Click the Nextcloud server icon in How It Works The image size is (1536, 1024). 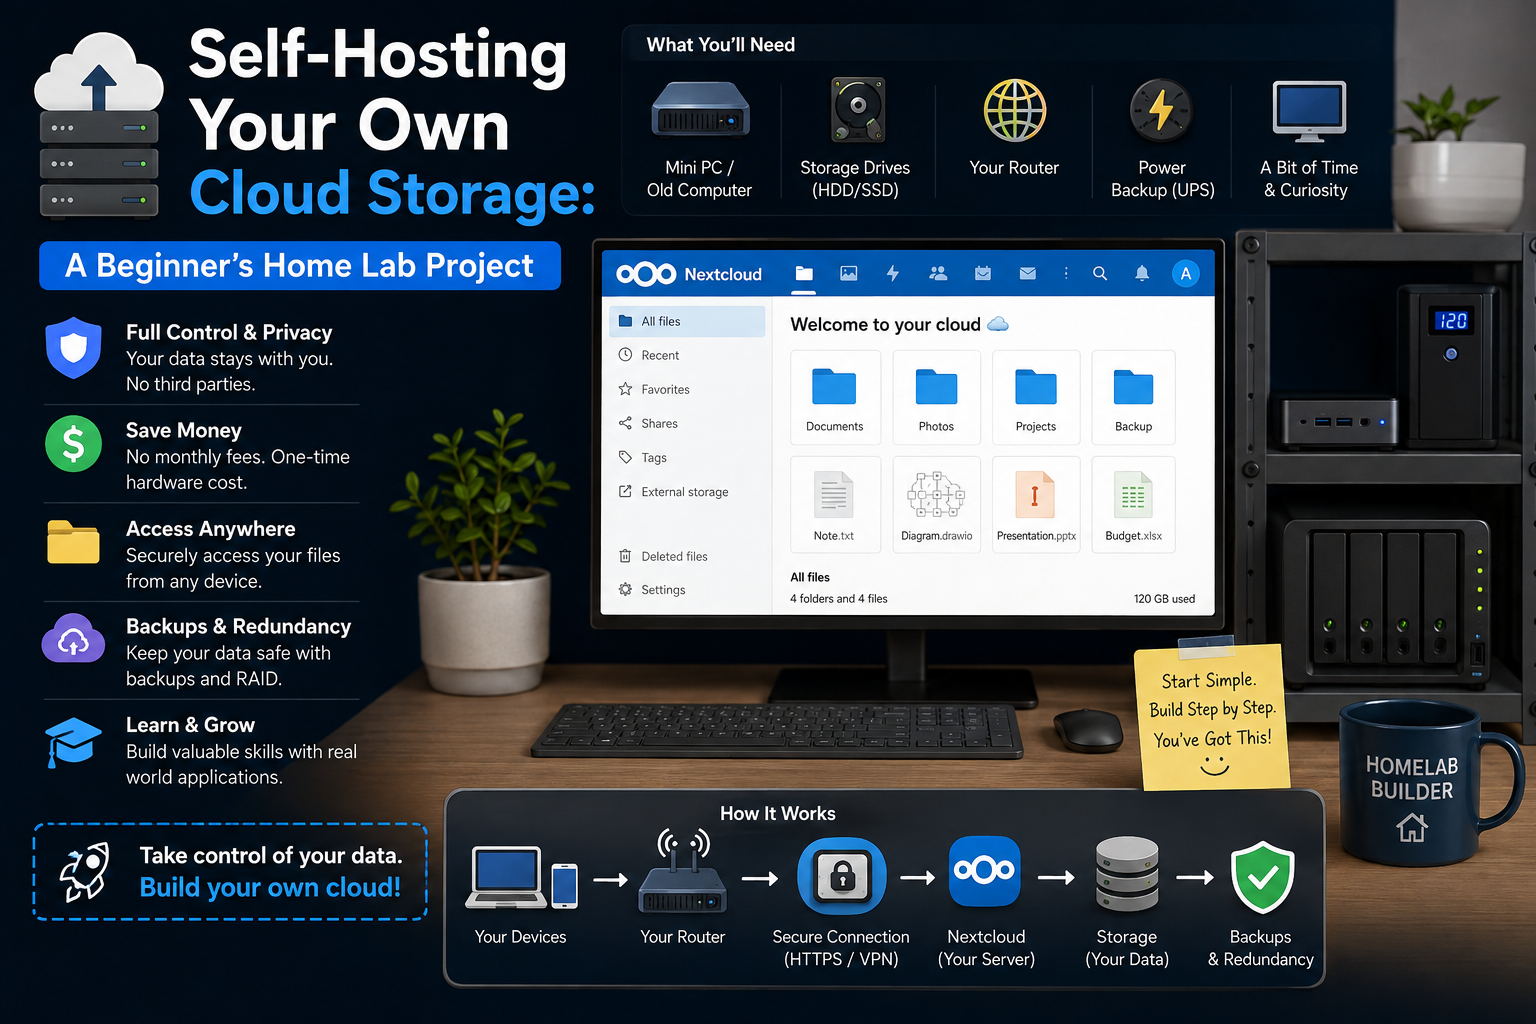tap(985, 870)
